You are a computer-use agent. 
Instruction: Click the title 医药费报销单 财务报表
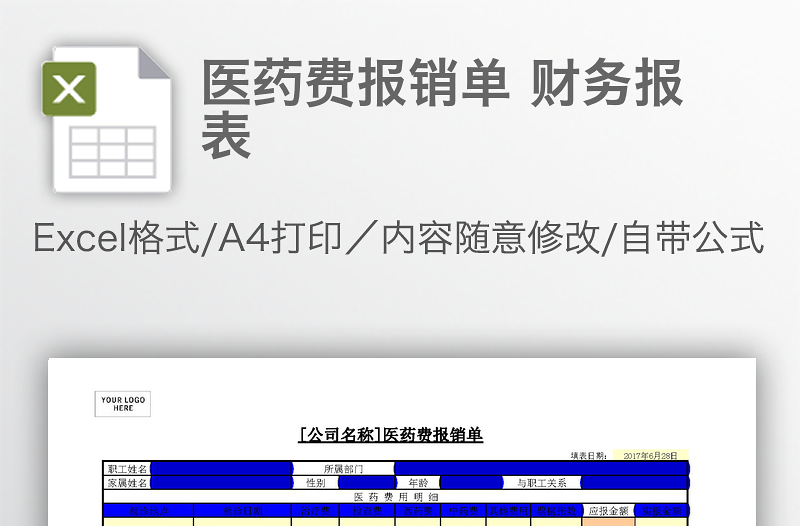[x=442, y=108]
